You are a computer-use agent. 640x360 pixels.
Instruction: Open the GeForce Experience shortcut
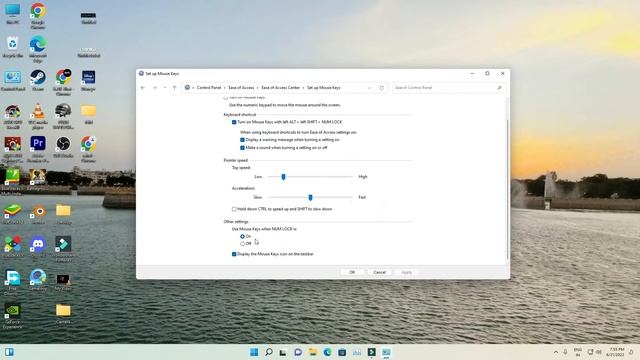13,316
